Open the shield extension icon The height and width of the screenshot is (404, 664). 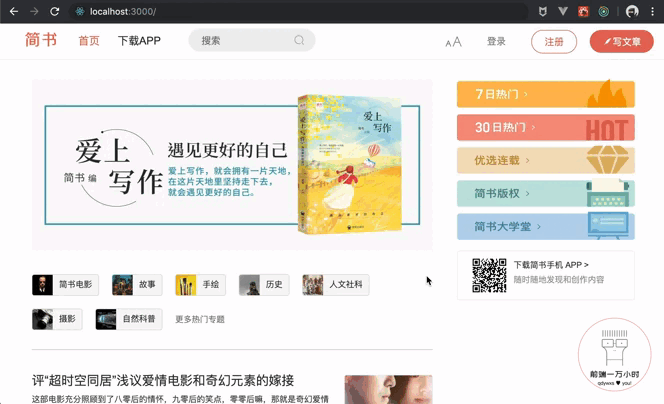click(x=542, y=11)
